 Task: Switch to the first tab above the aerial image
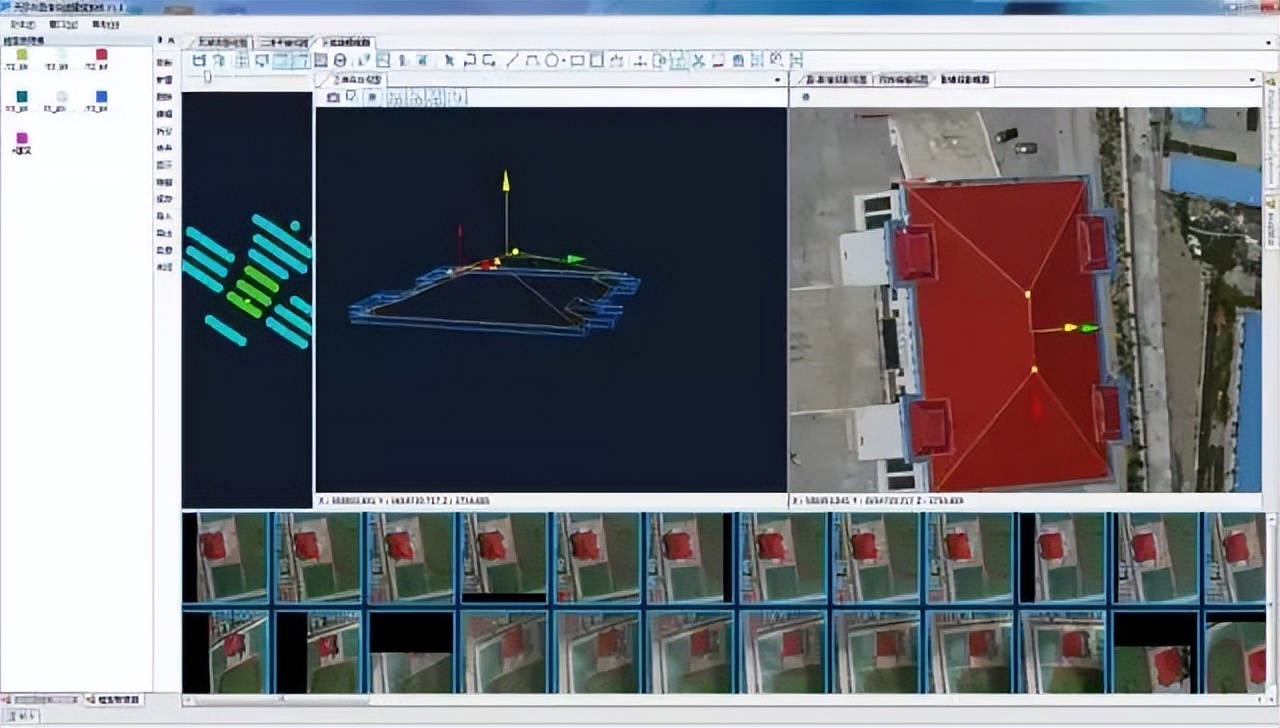830,79
